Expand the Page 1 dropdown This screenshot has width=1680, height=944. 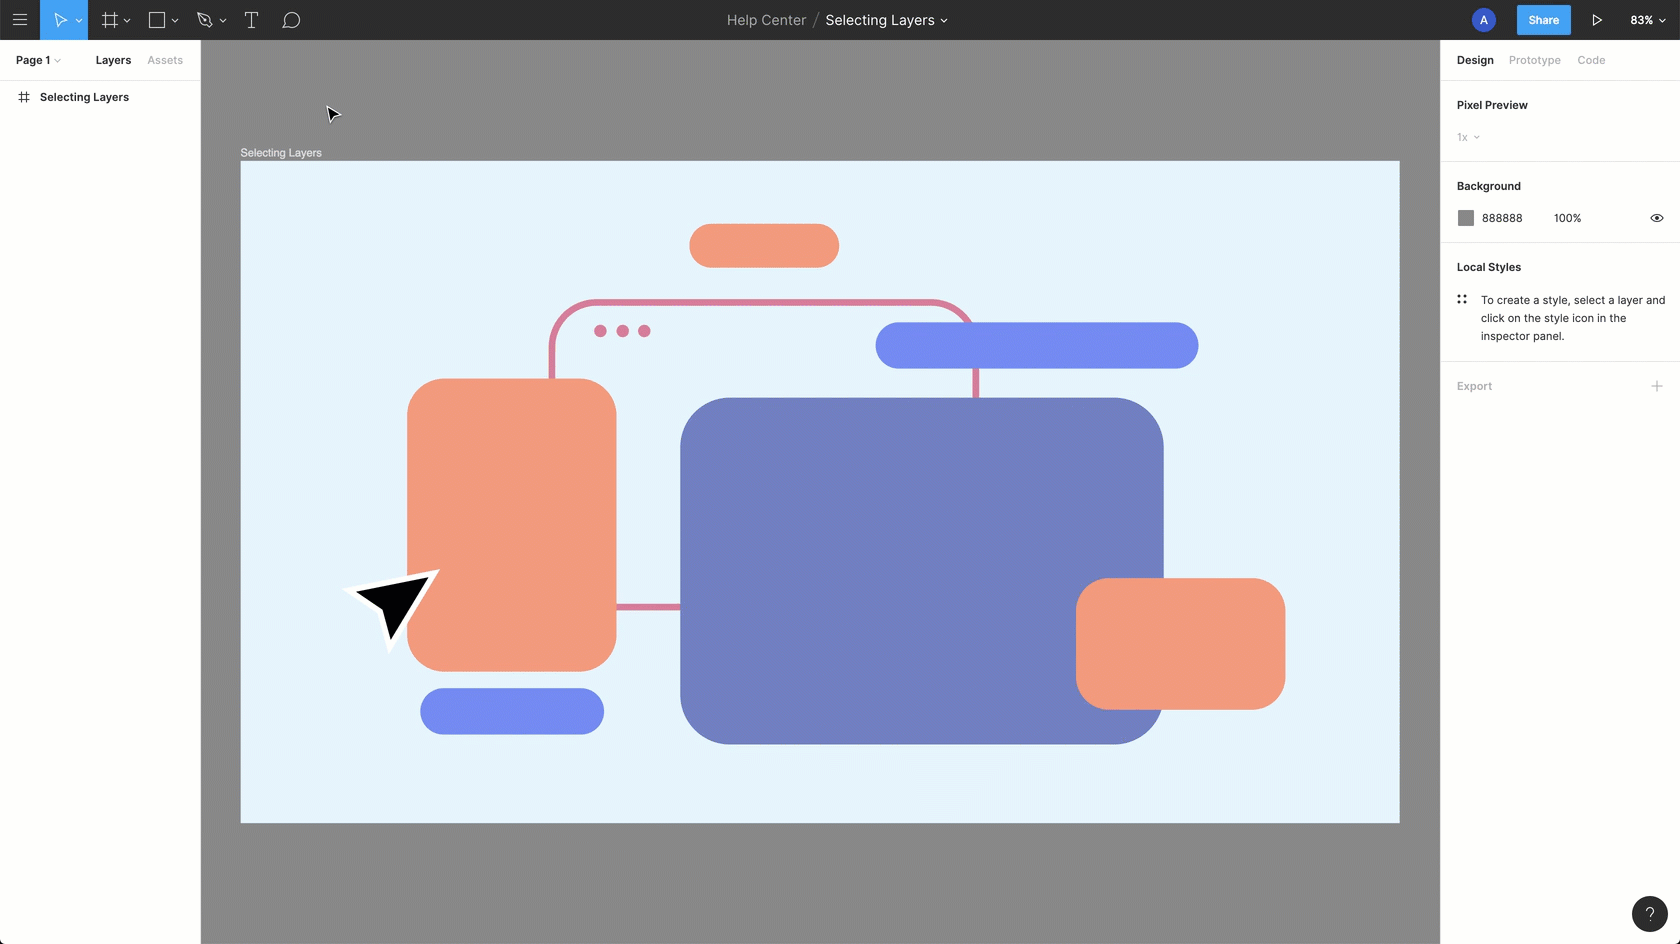(x=38, y=60)
